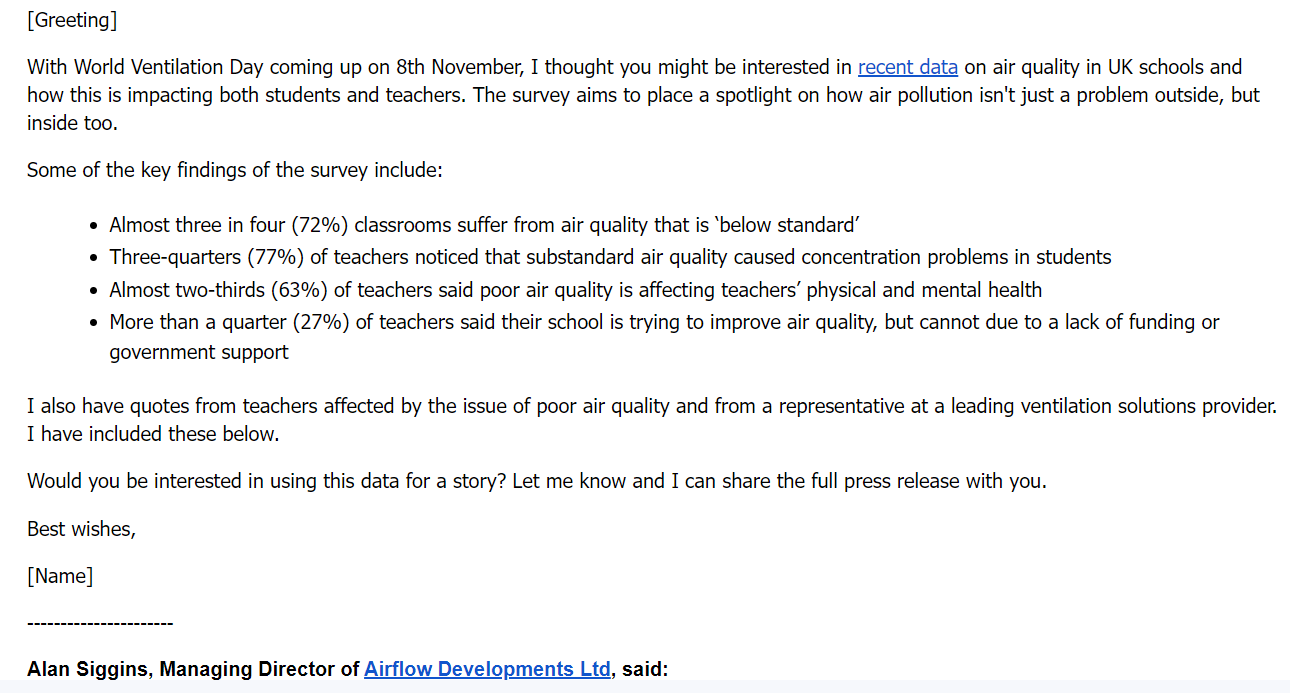
Task: Click the 27% of teachers bullet point
Action: click(x=664, y=322)
